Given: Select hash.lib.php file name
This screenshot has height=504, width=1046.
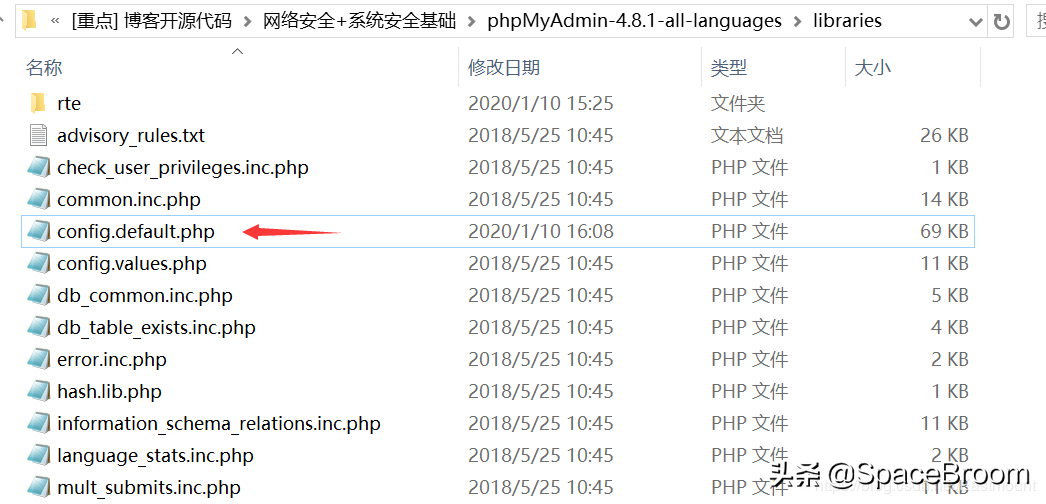Looking at the screenshot, I should [109, 391].
